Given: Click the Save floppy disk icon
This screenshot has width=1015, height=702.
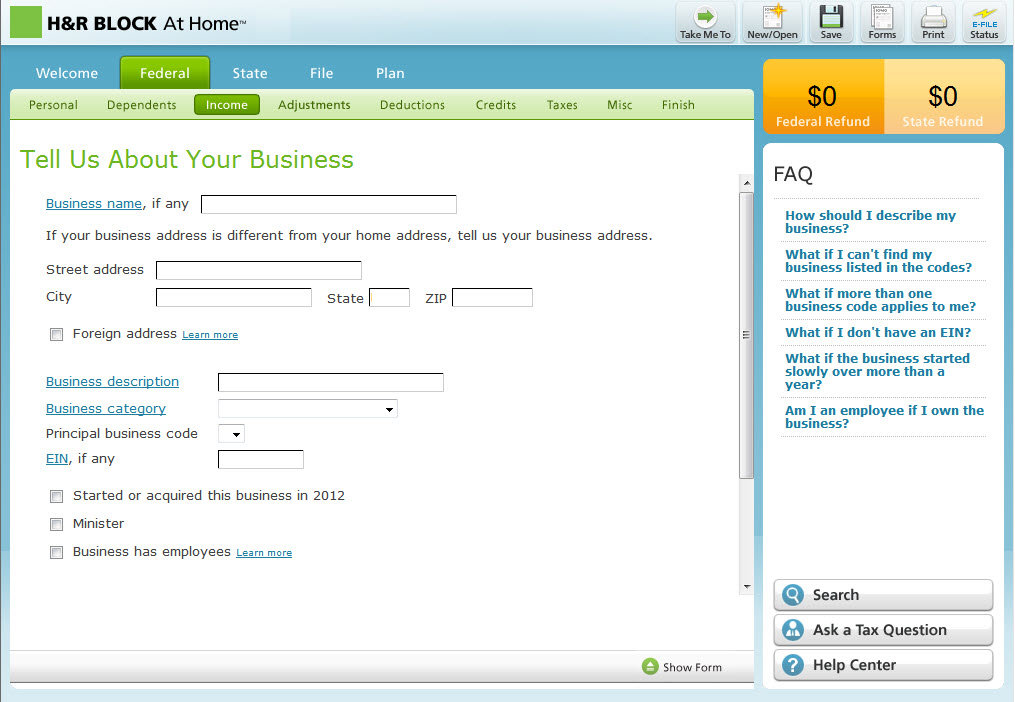Looking at the screenshot, I should coord(830,18).
